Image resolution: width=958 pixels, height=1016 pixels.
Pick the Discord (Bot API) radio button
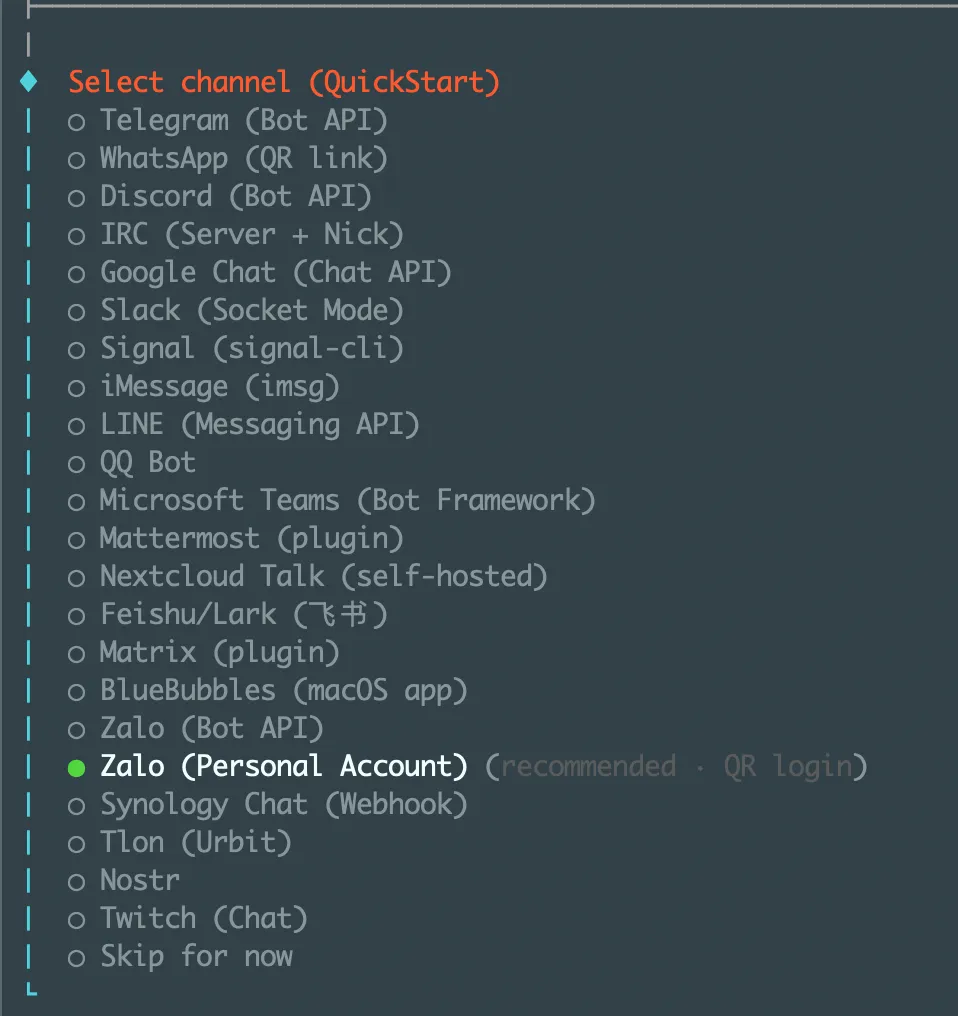[x=77, y=198]
